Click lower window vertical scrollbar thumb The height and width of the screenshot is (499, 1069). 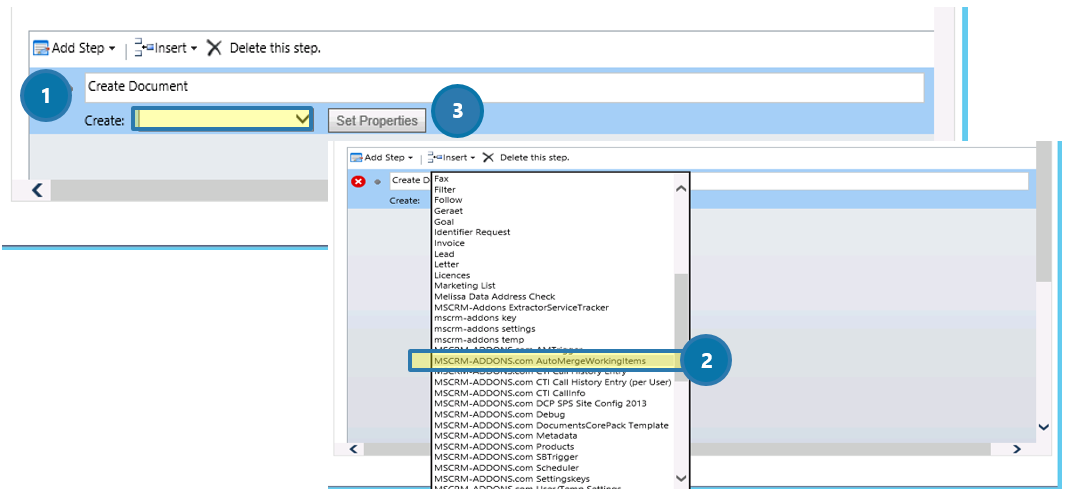coord(1043,212)
